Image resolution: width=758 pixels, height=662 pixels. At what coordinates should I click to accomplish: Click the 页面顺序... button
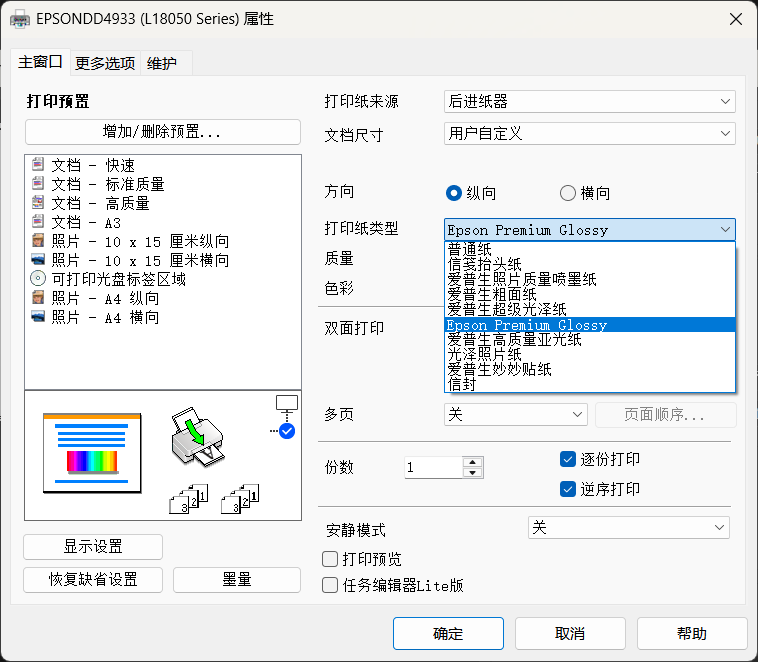(x=665, y=414)
